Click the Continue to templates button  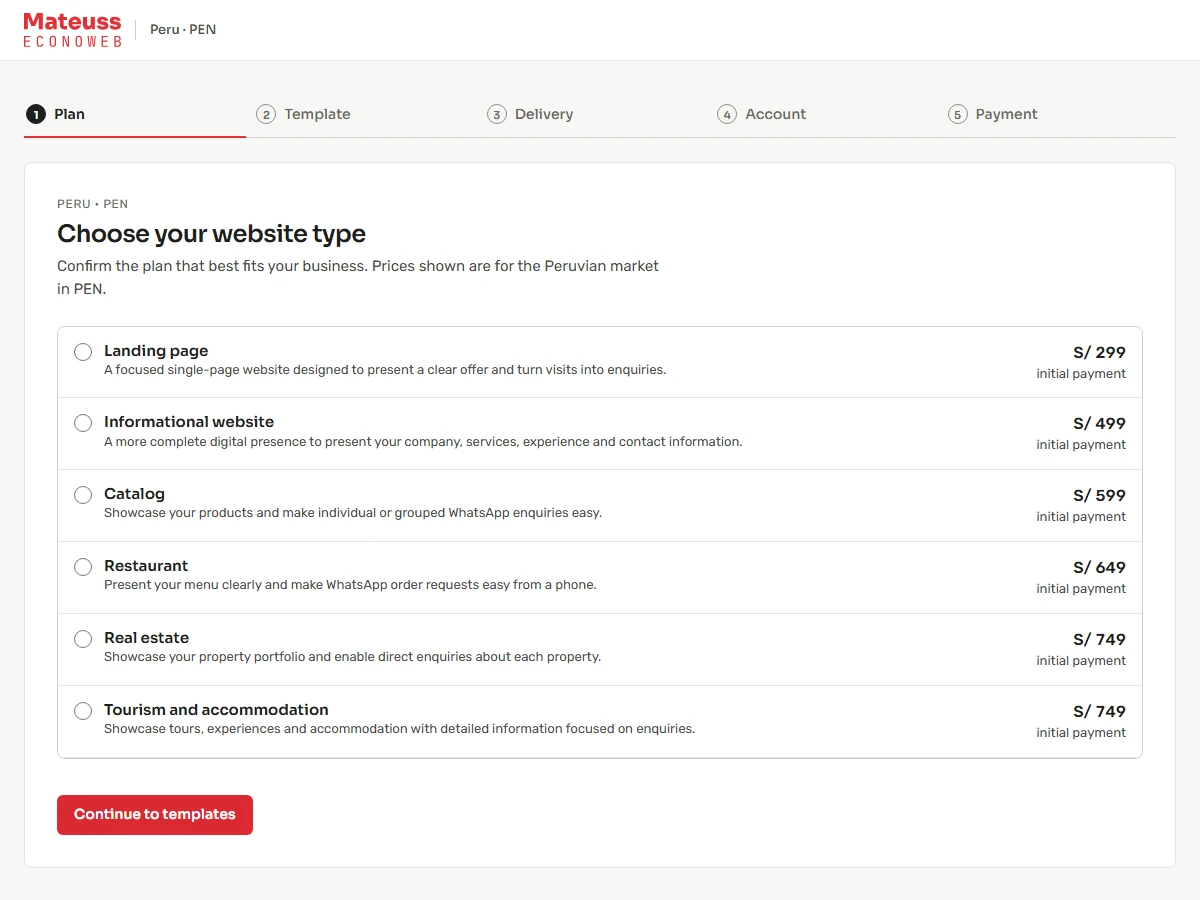point(155,814)
